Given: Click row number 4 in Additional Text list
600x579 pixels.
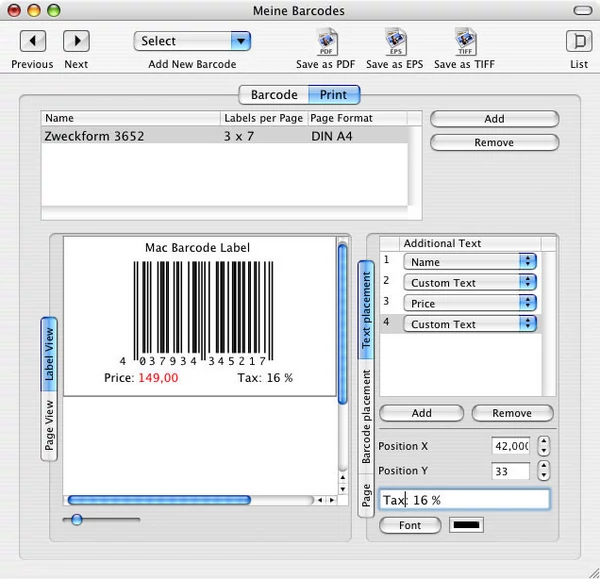Looking at the screenshot, I should pos(386,322).
